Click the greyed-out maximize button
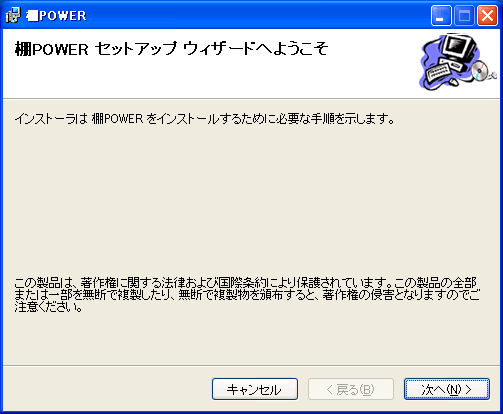The height and width of the screenshot is (414, 503). pyautogui.click(x=464, y=15)
